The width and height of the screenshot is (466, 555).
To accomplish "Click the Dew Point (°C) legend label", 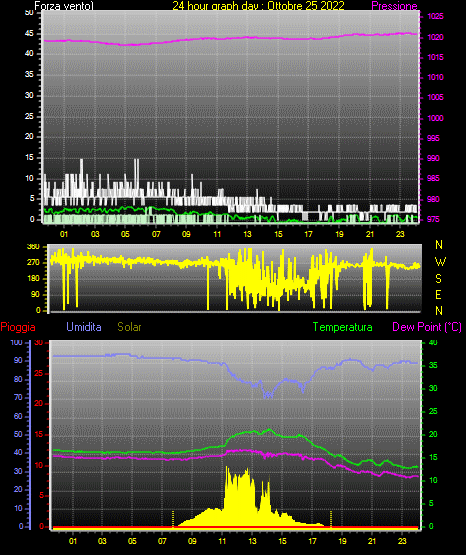I will tap(427, 327).
